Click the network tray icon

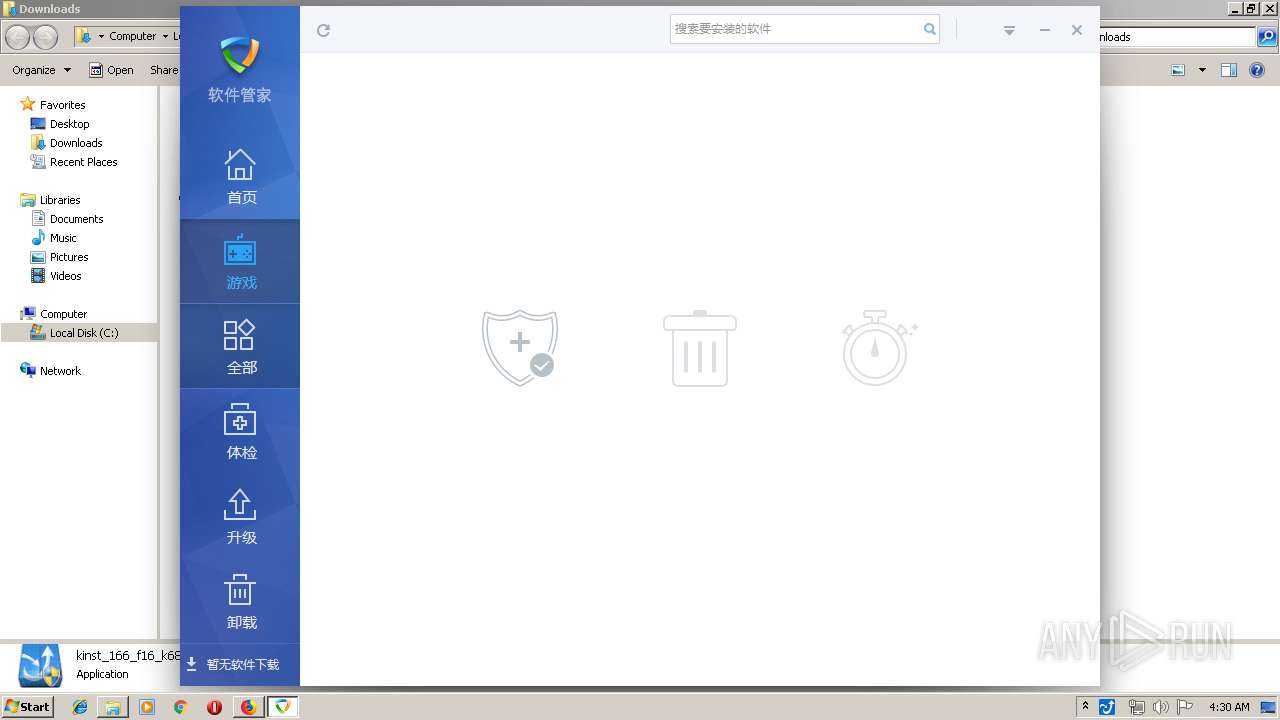click(1136, 708)
